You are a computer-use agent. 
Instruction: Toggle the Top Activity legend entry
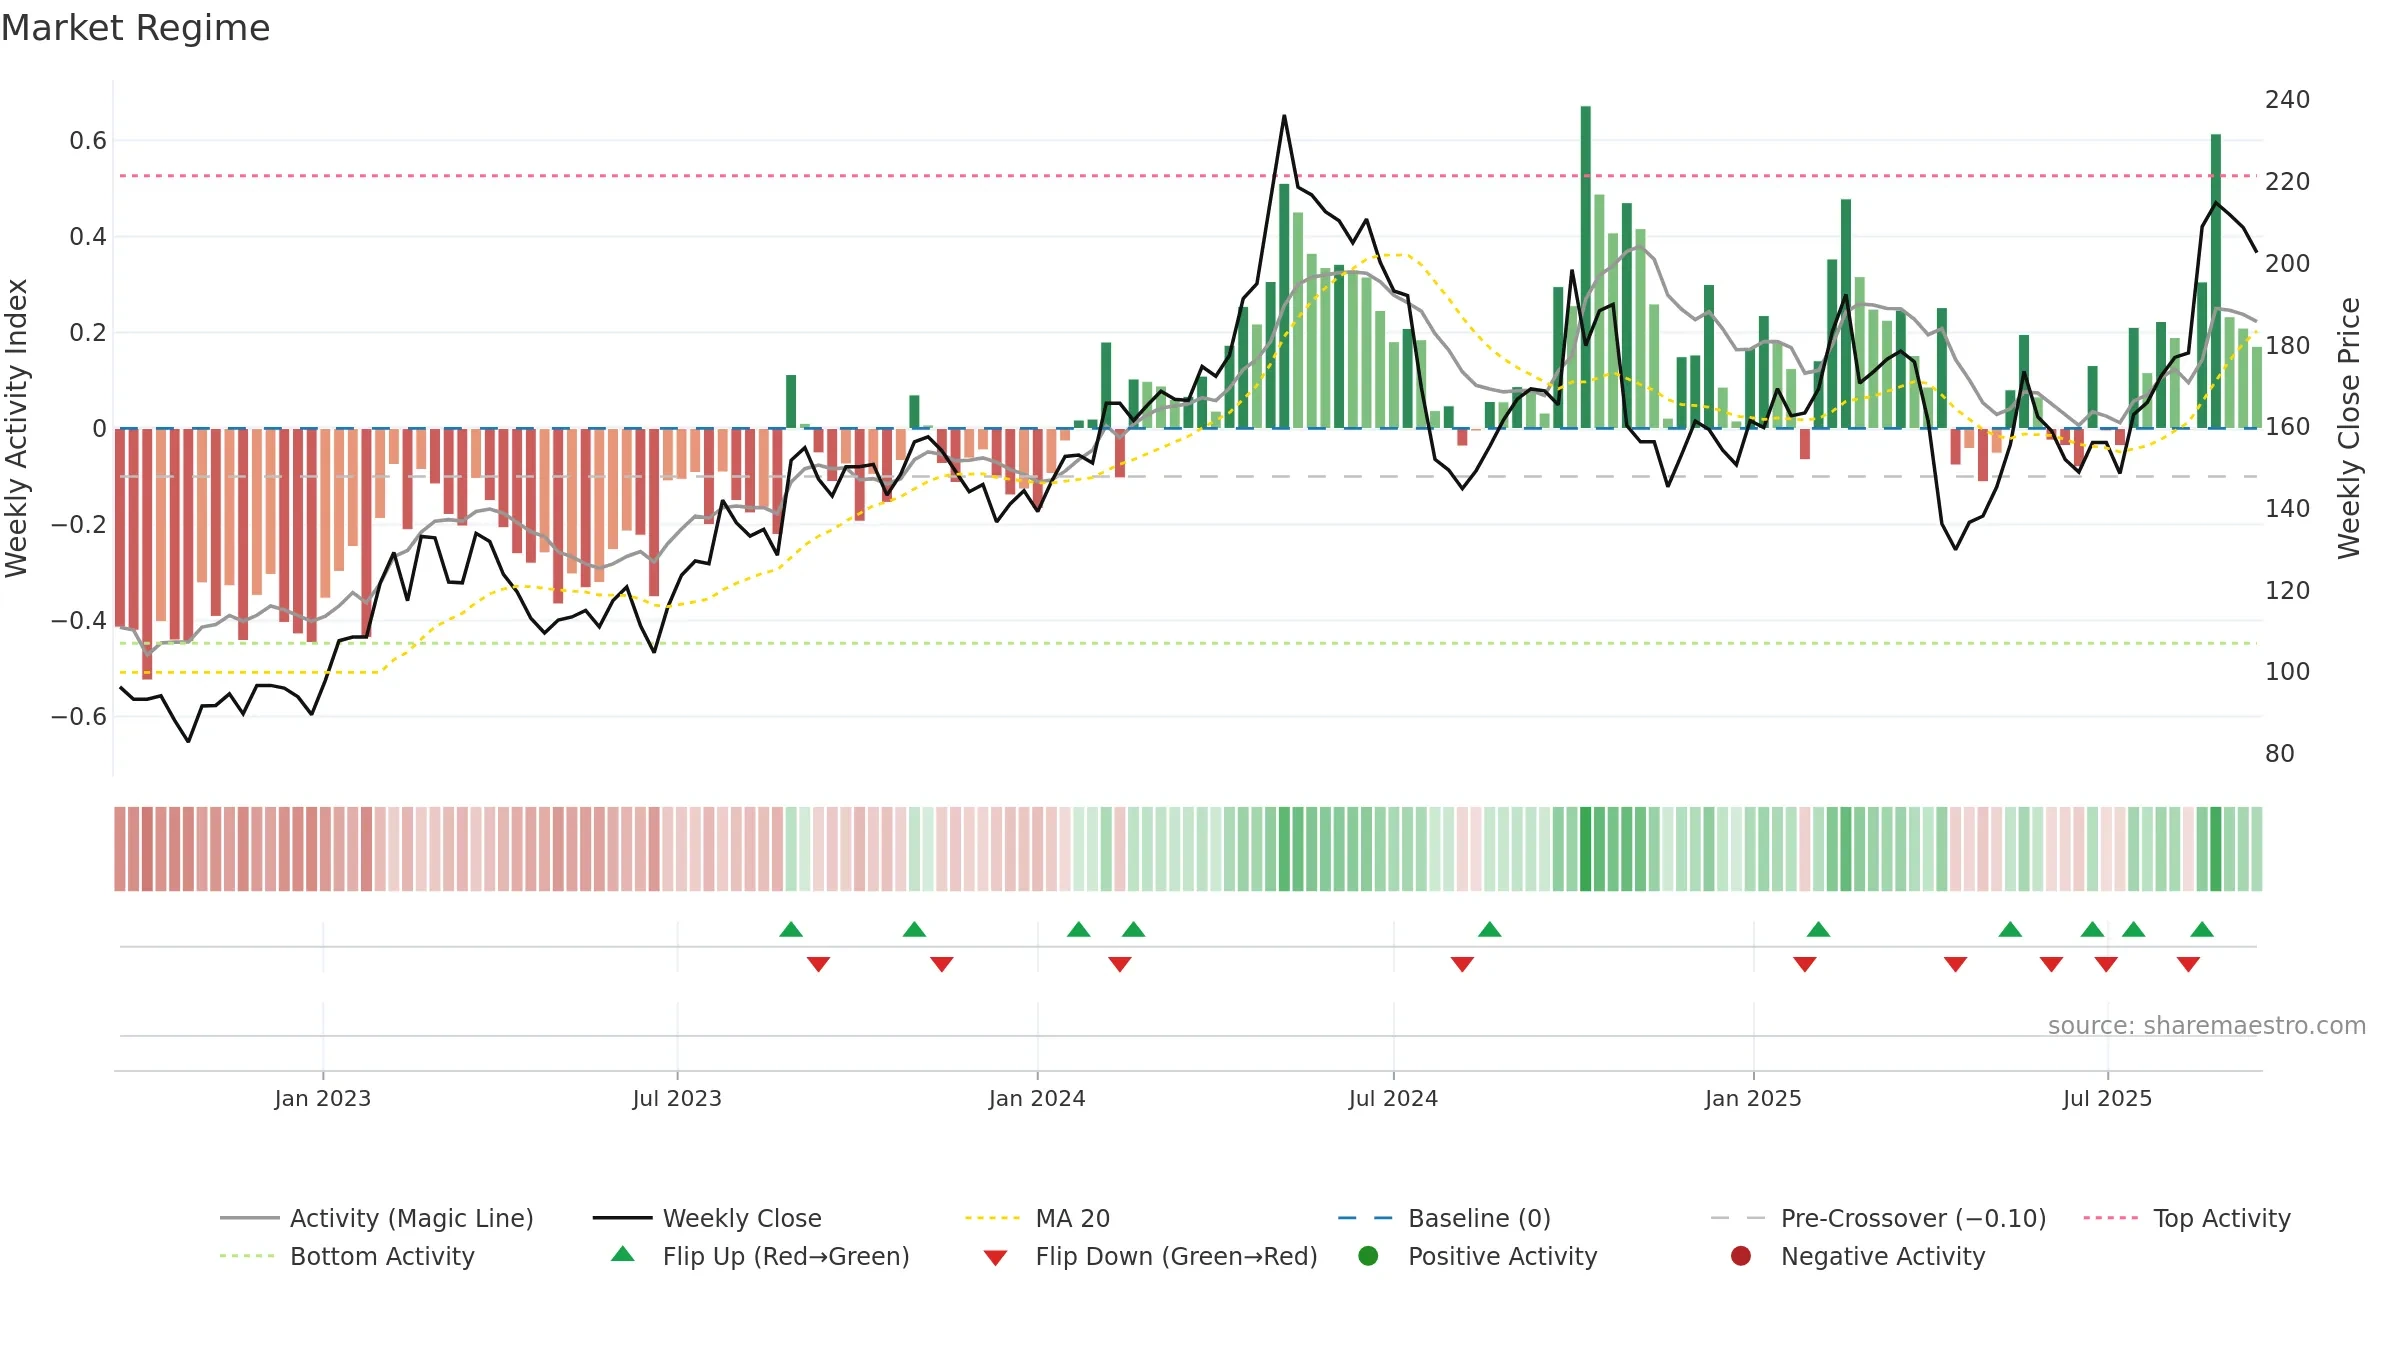pos(2187,1218)
